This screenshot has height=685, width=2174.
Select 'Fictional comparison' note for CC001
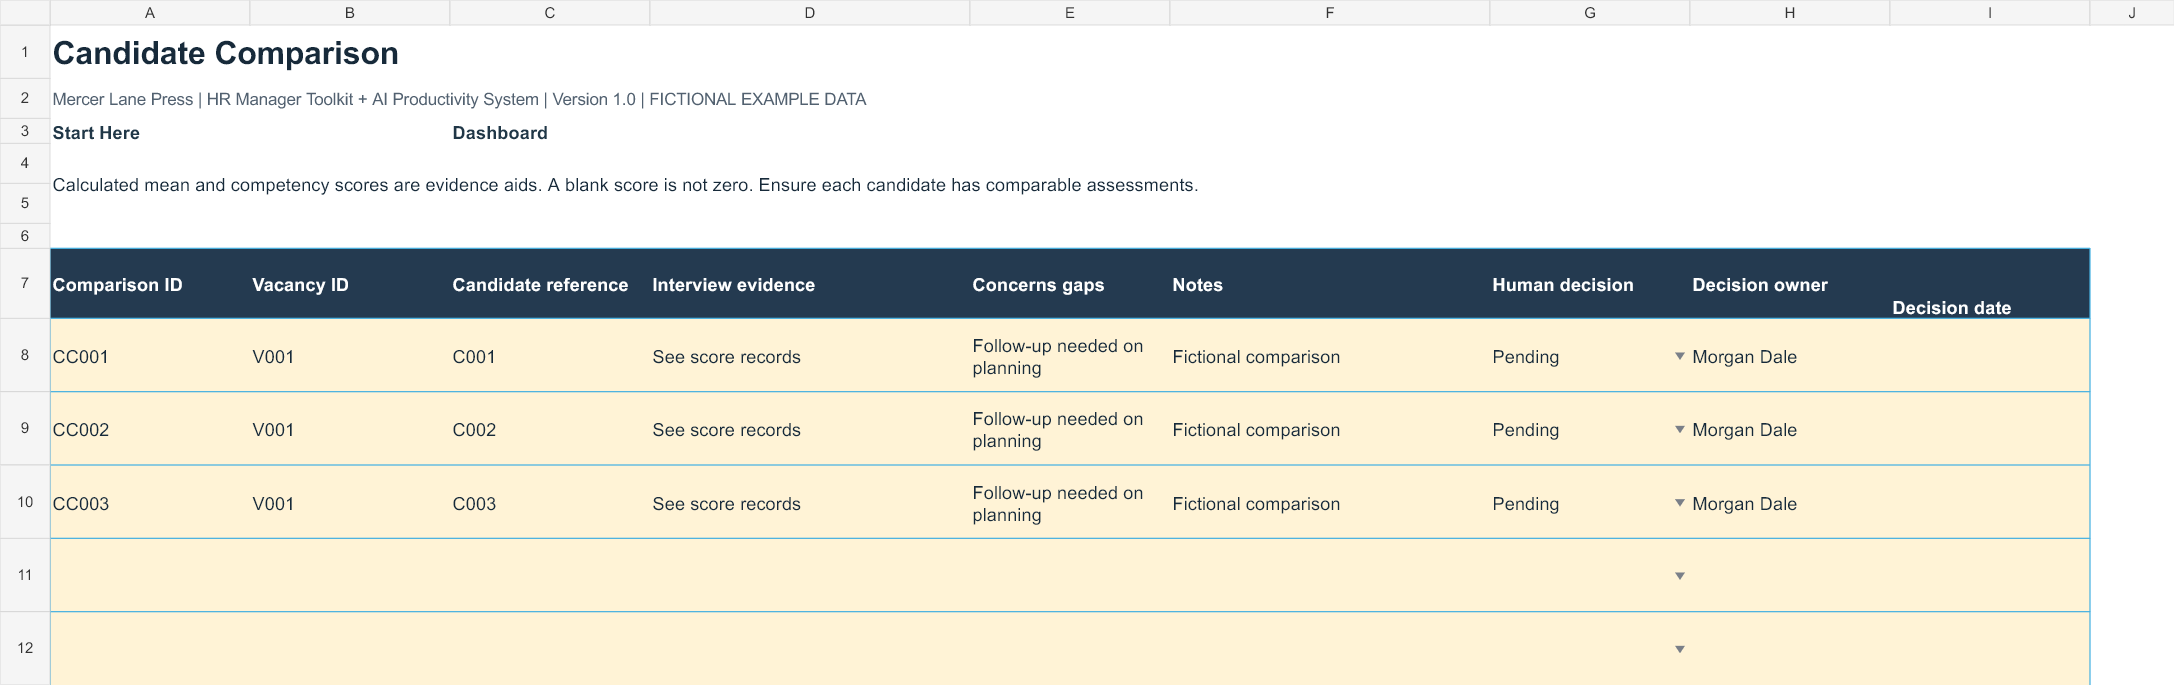[x=1330, y=356]
